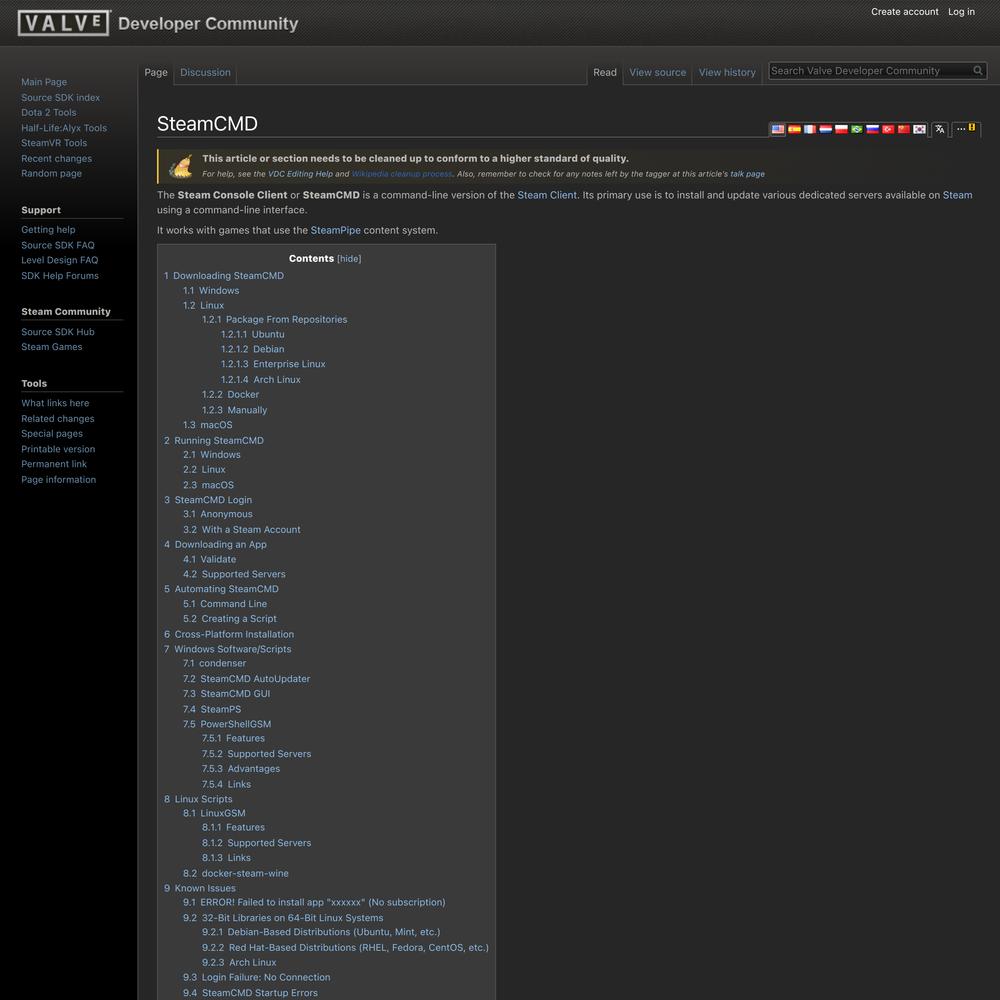Select the Polish flag language icon
The image size is (1000, 1000).
(x=841, y=129)
